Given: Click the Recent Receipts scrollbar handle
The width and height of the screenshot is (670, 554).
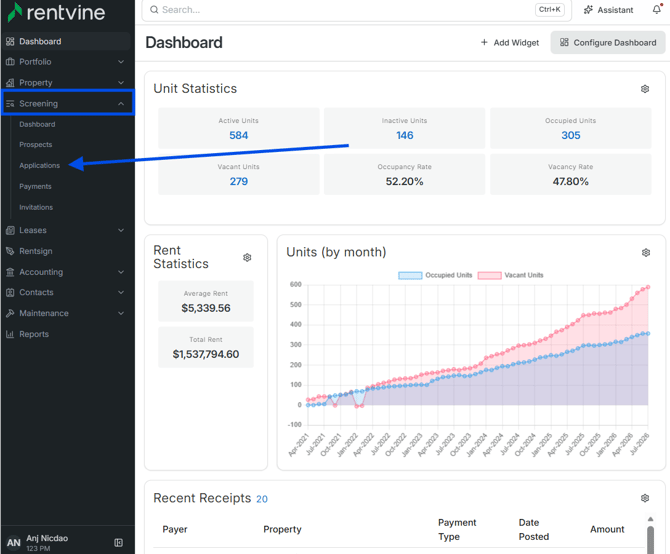Looking at the screenshot, I should [x=650, y=539].
